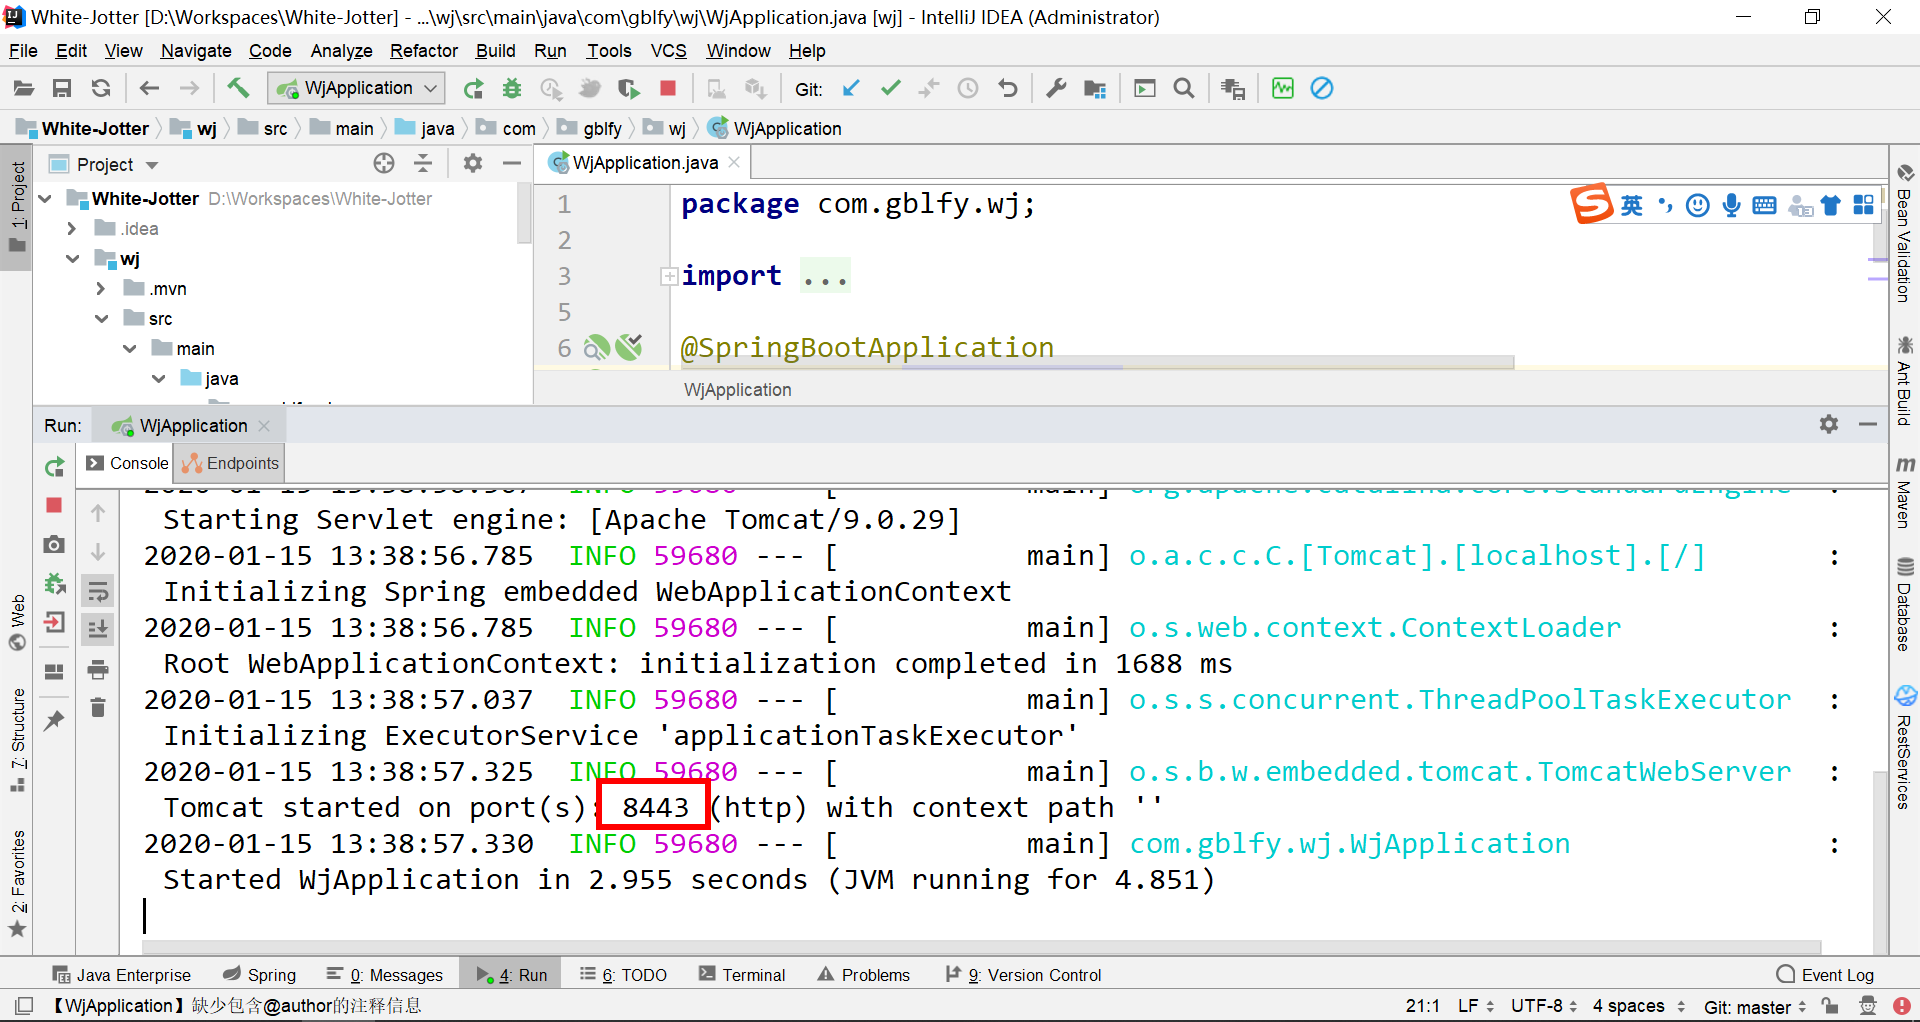Open Settings via the wrench icon
The width and height of the screenshot is (1920, 1022).
(x=1056, y=89)
